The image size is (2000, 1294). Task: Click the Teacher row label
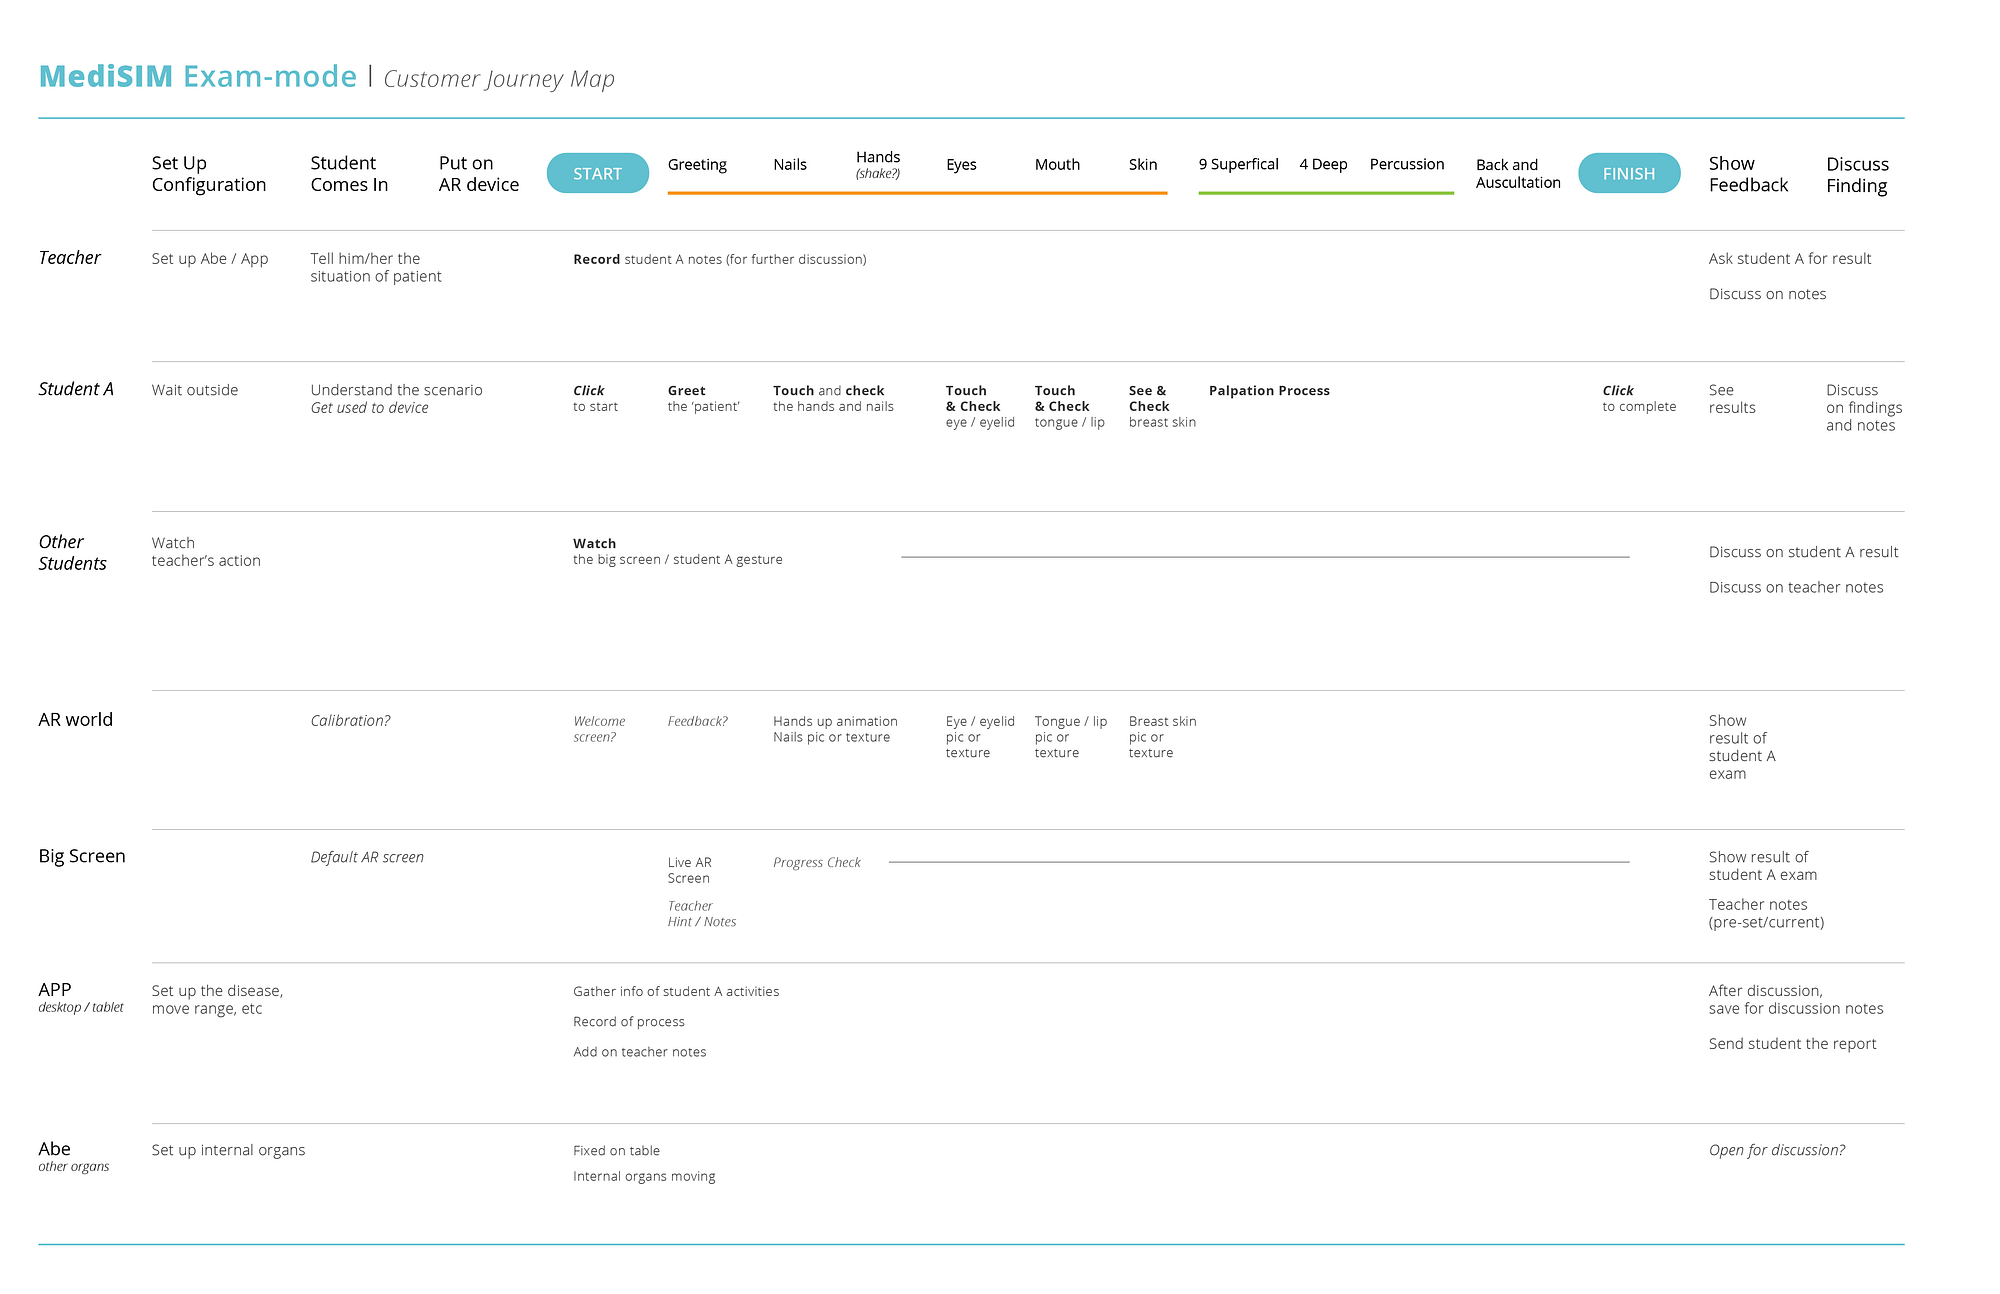tap(69, 258)
